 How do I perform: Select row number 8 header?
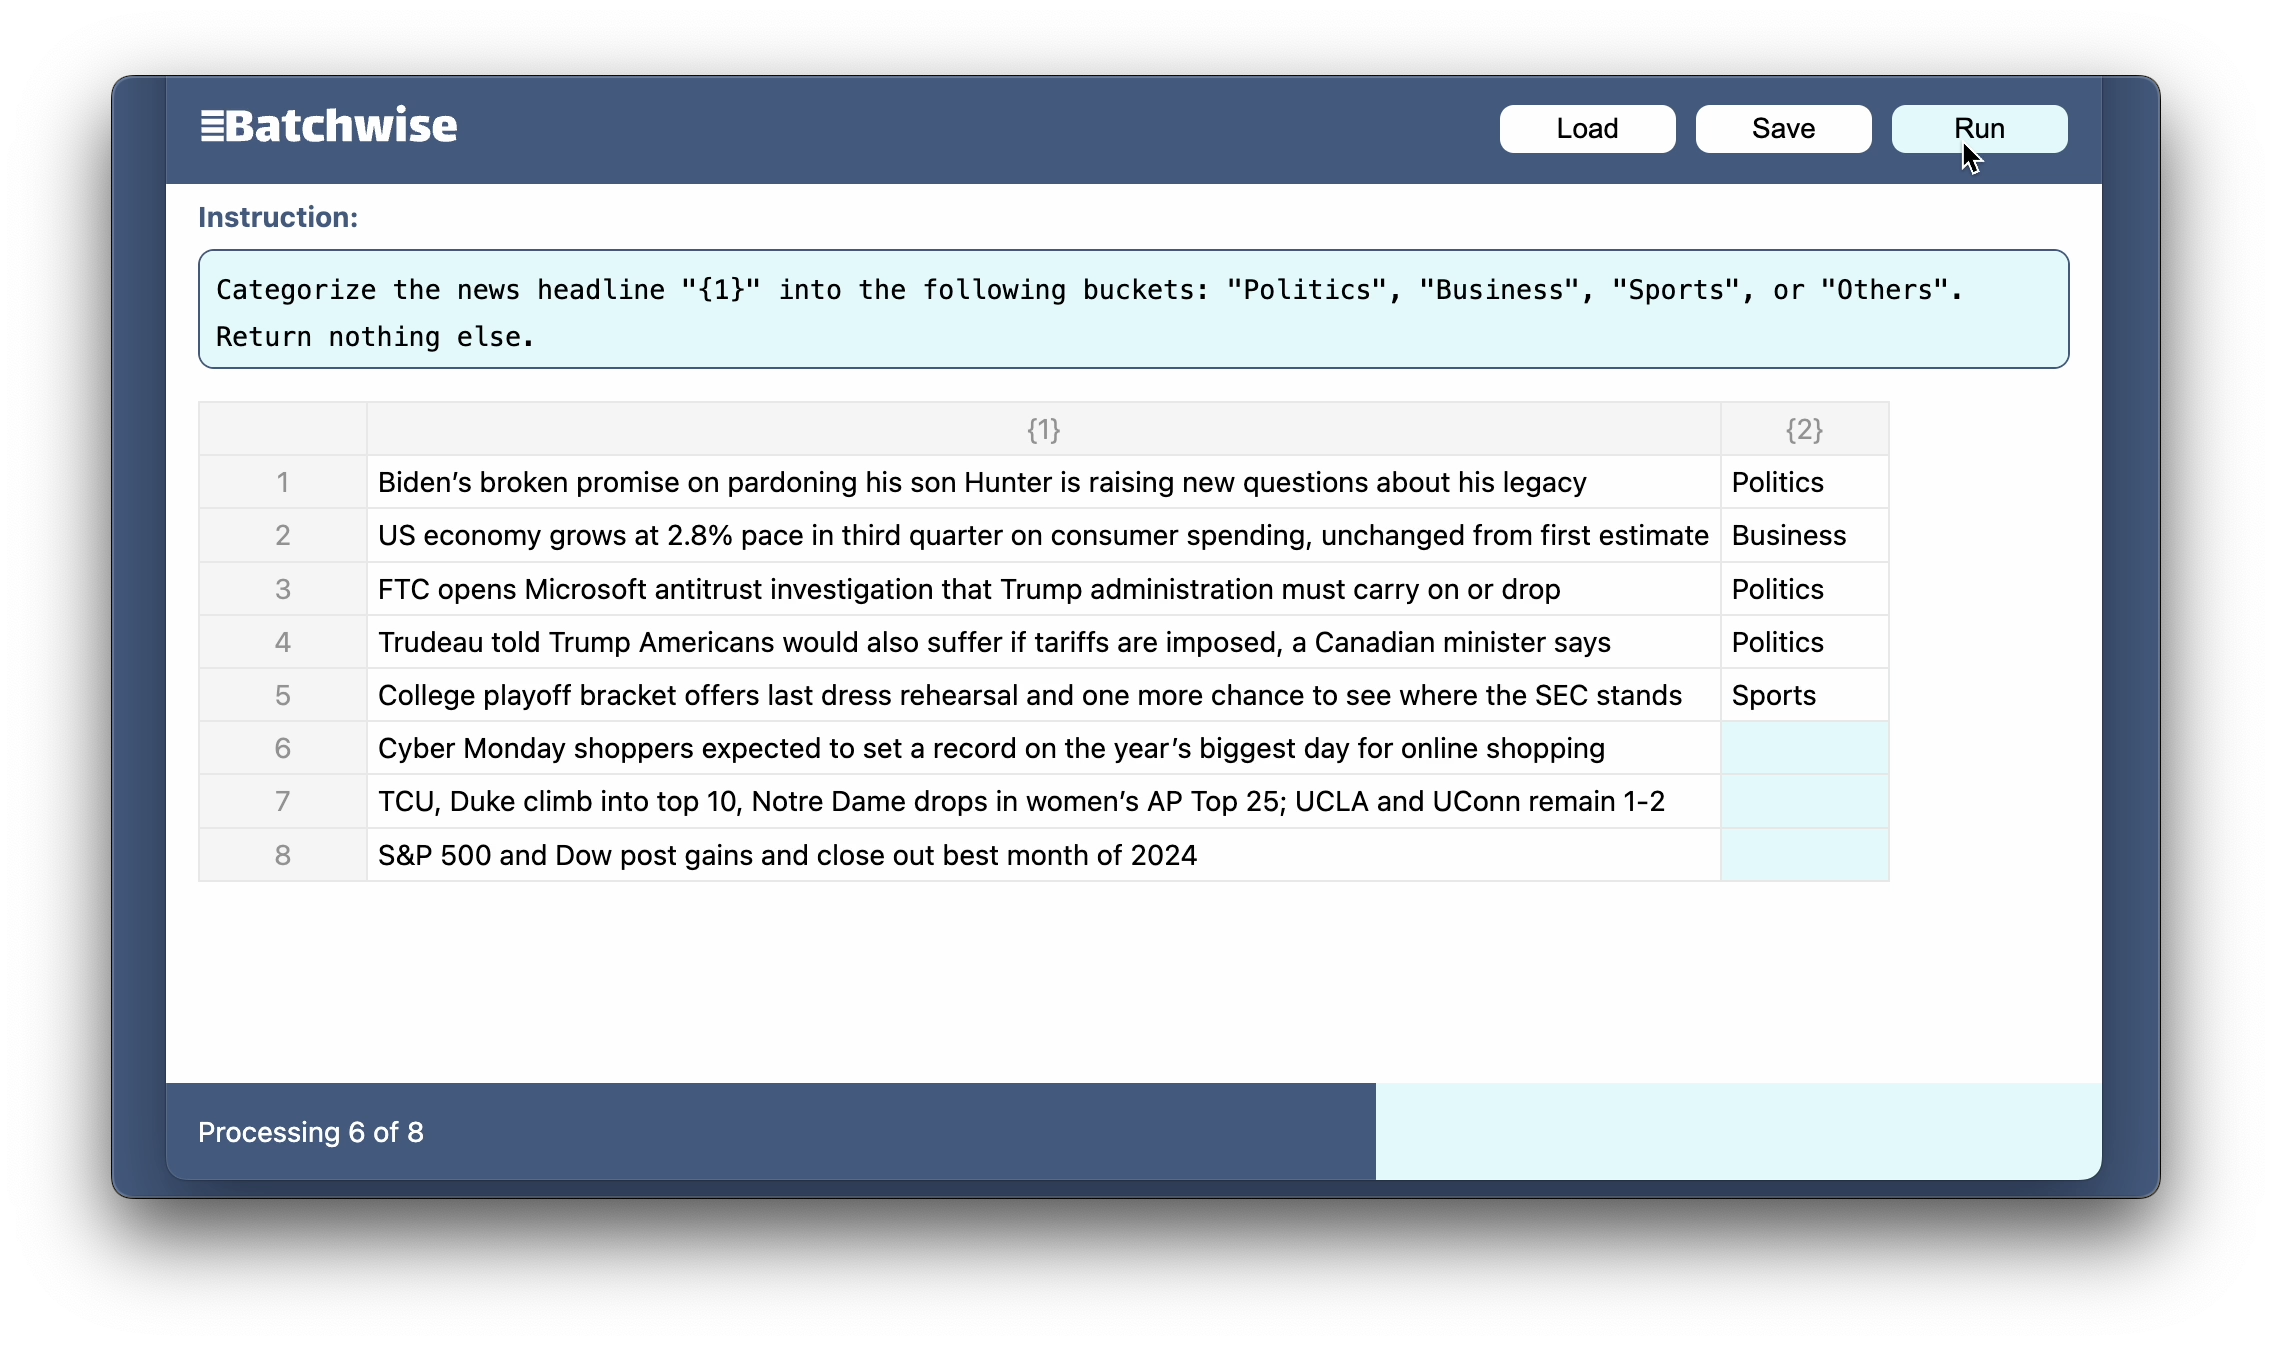coord(283,856)
